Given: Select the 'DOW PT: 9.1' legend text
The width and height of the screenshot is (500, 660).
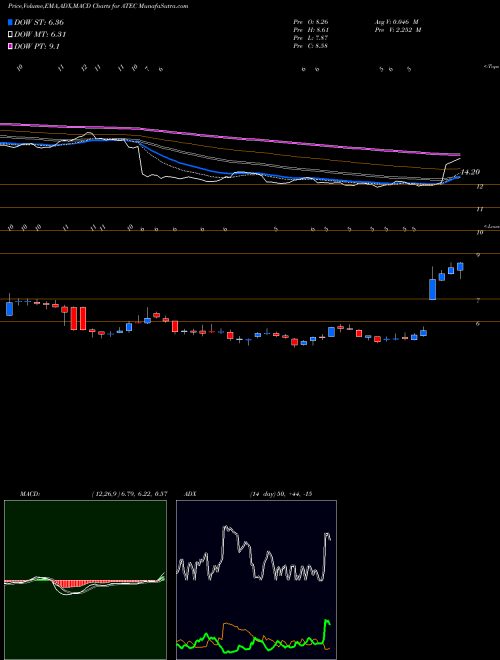Looking at the screenshot, I should [x=37, y=47].
